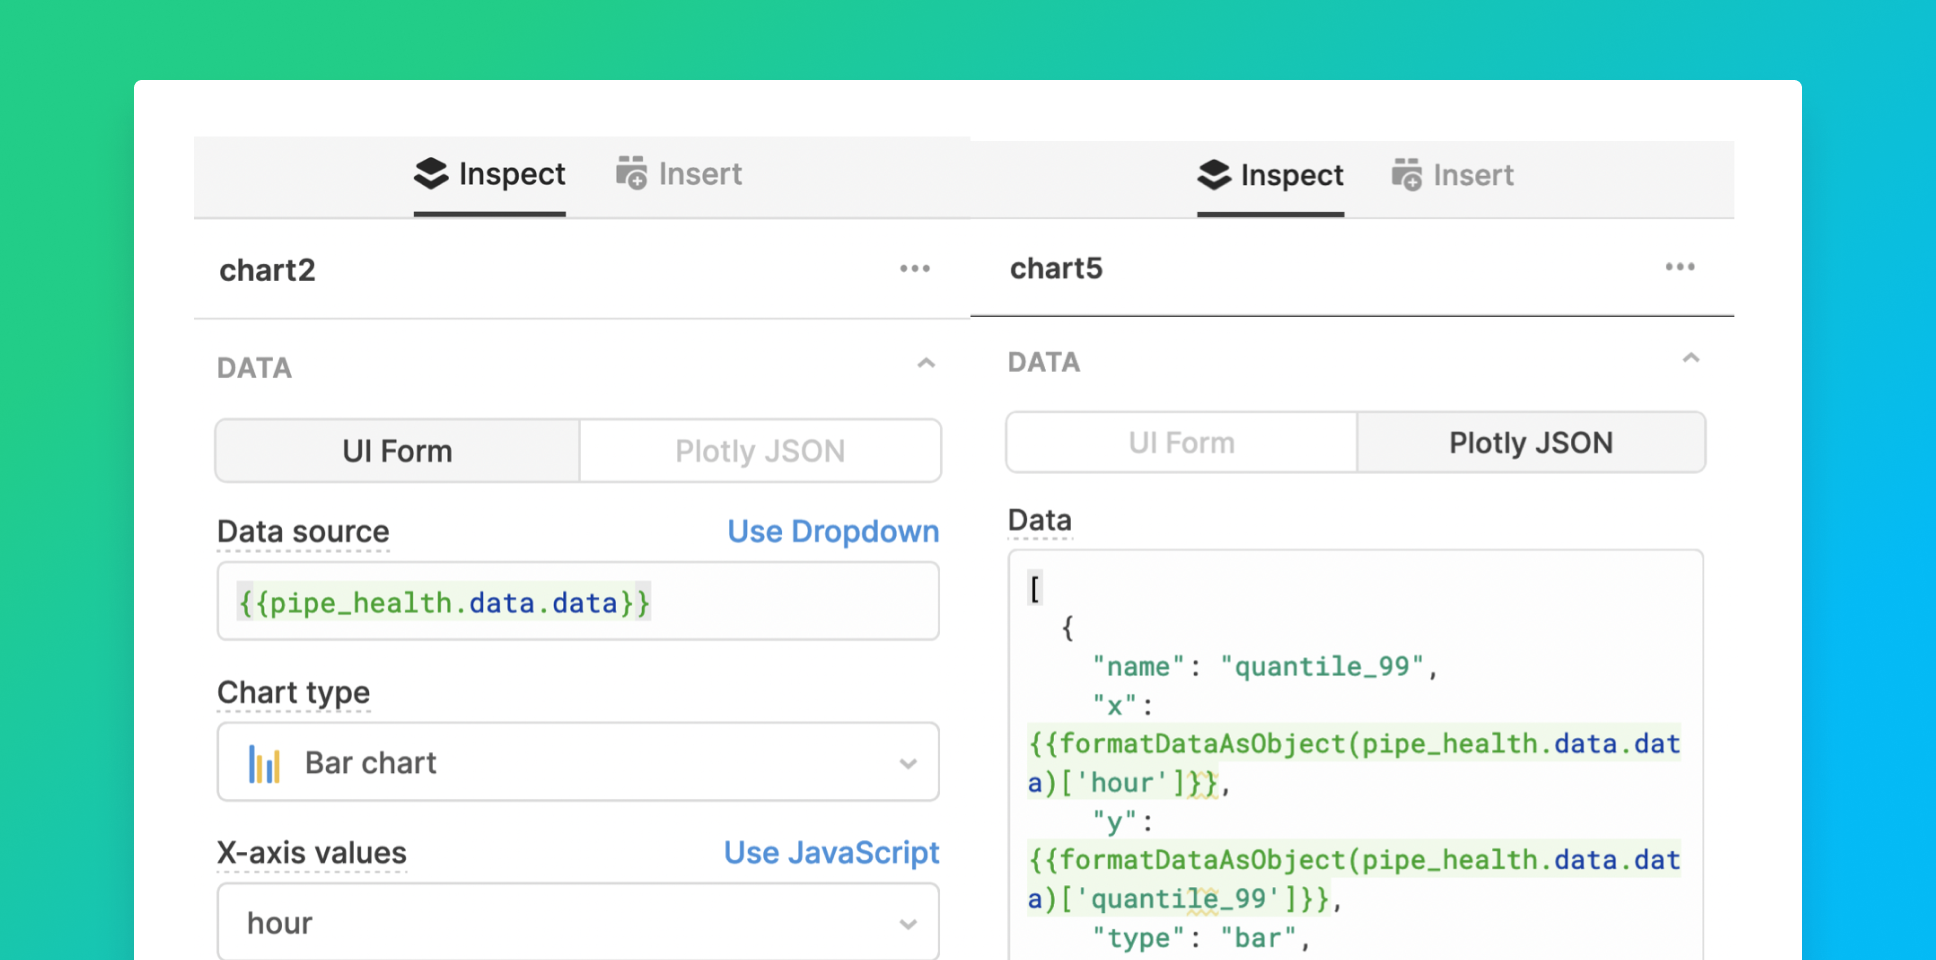The width and height of the screenshot is (1936, 960).
Task: Select UI Form mode for chart5
Action: click(x=1182, y=443)
